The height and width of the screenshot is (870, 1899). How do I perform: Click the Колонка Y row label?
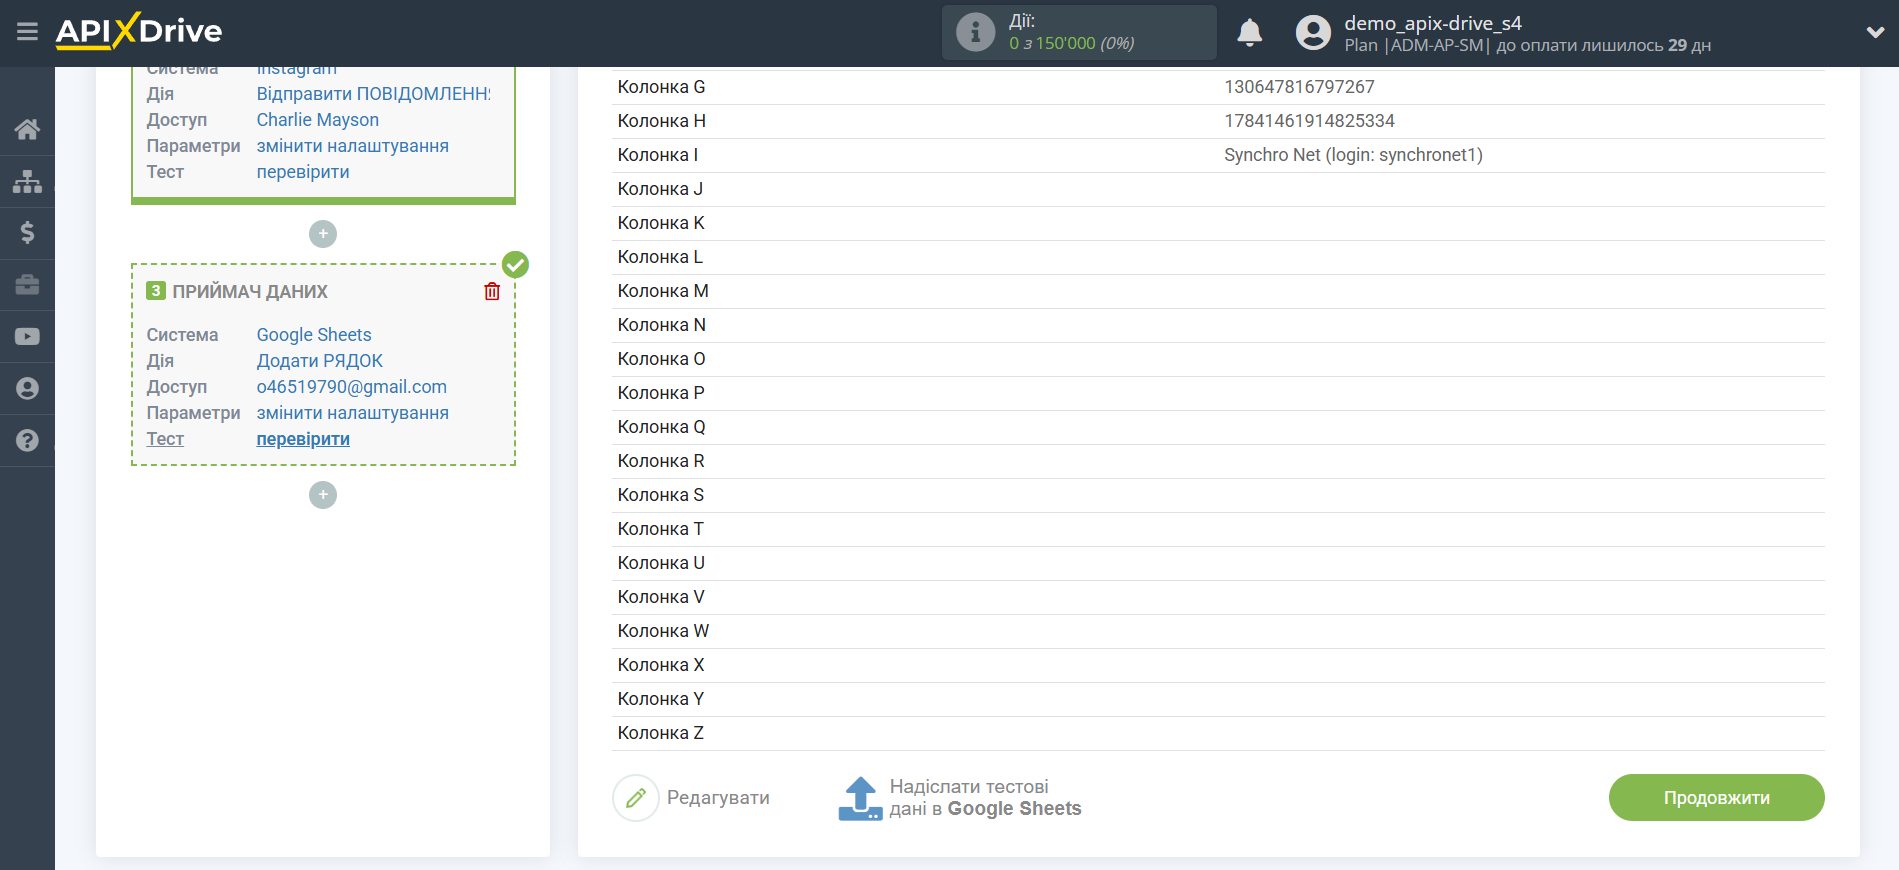click(661, 699)
